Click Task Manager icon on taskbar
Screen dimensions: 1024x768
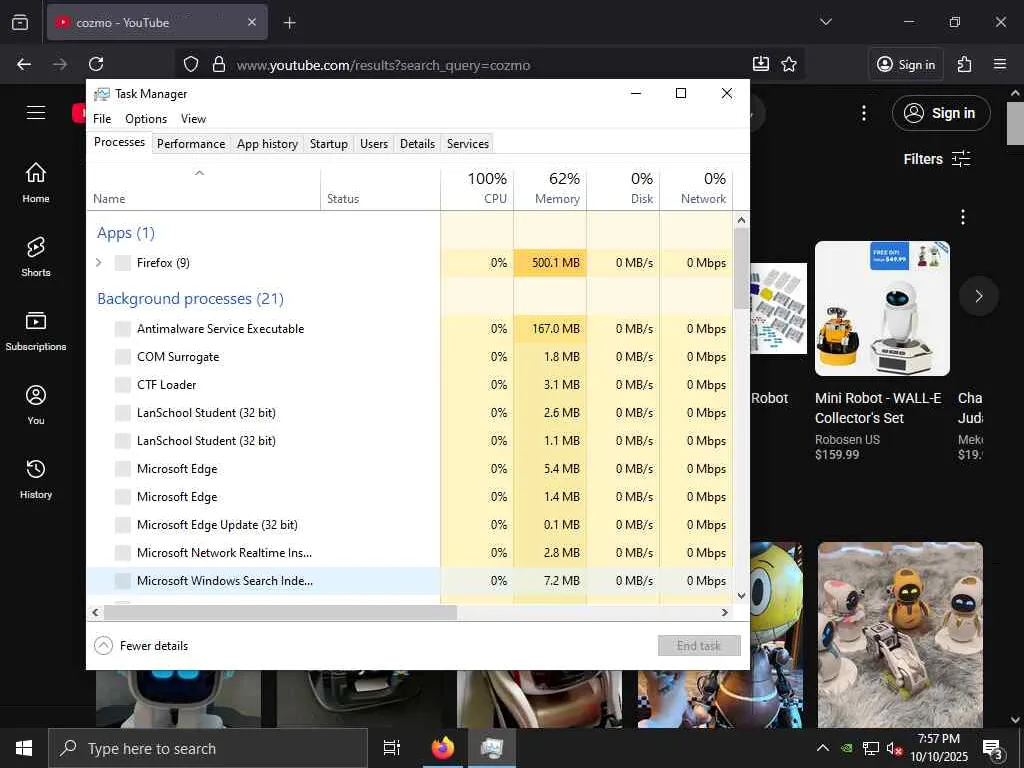pos(491,748)
